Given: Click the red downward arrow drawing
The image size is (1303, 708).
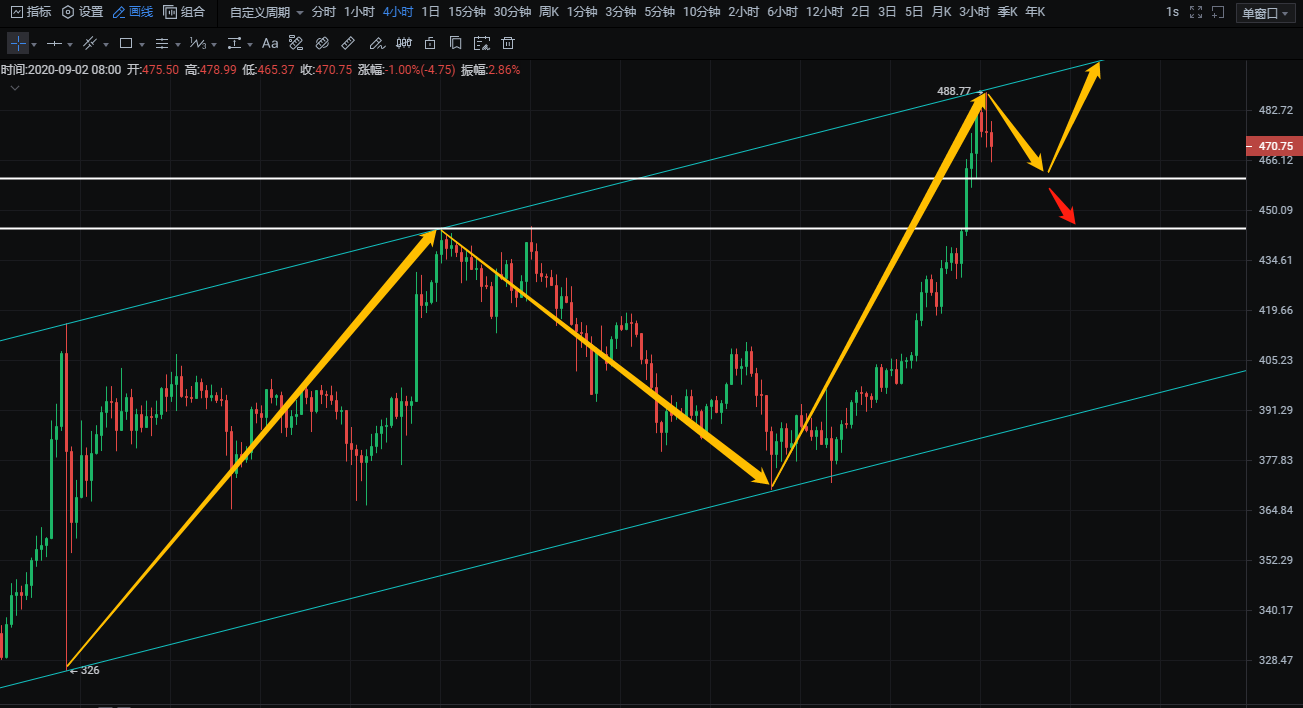Looking at the screenshot, I should click(1062, 205).
